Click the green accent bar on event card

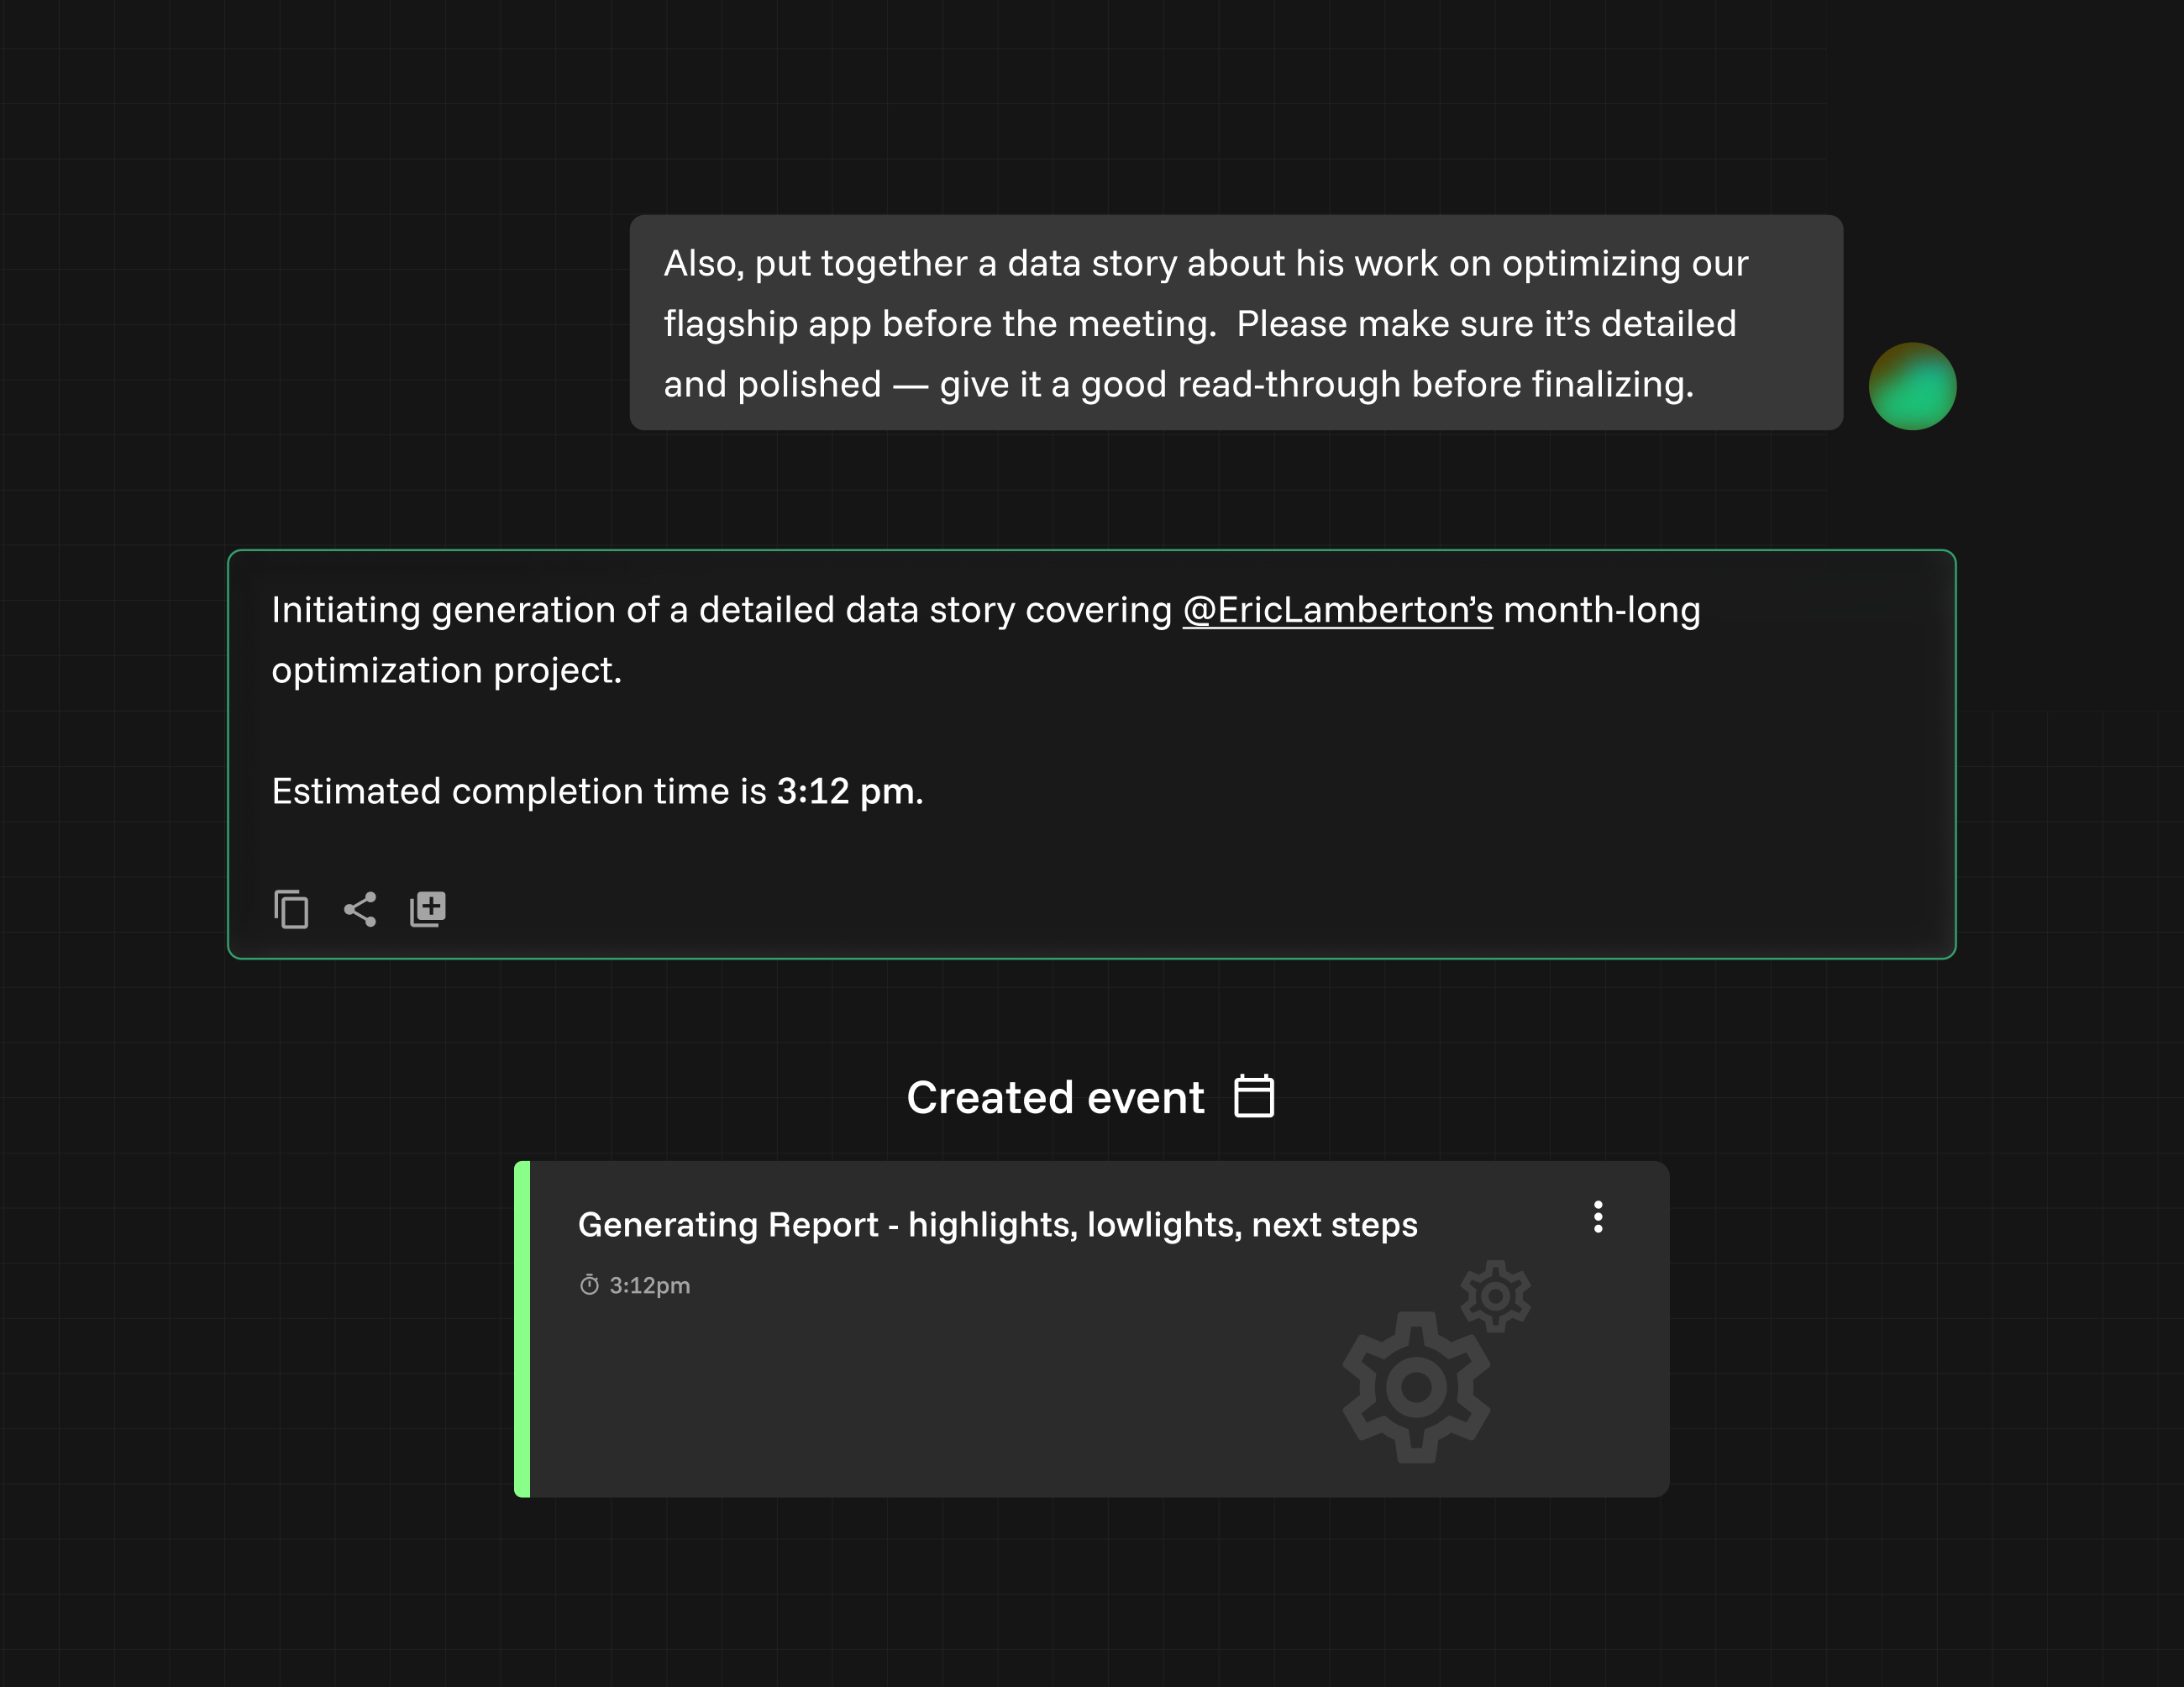pos(522,1329)
